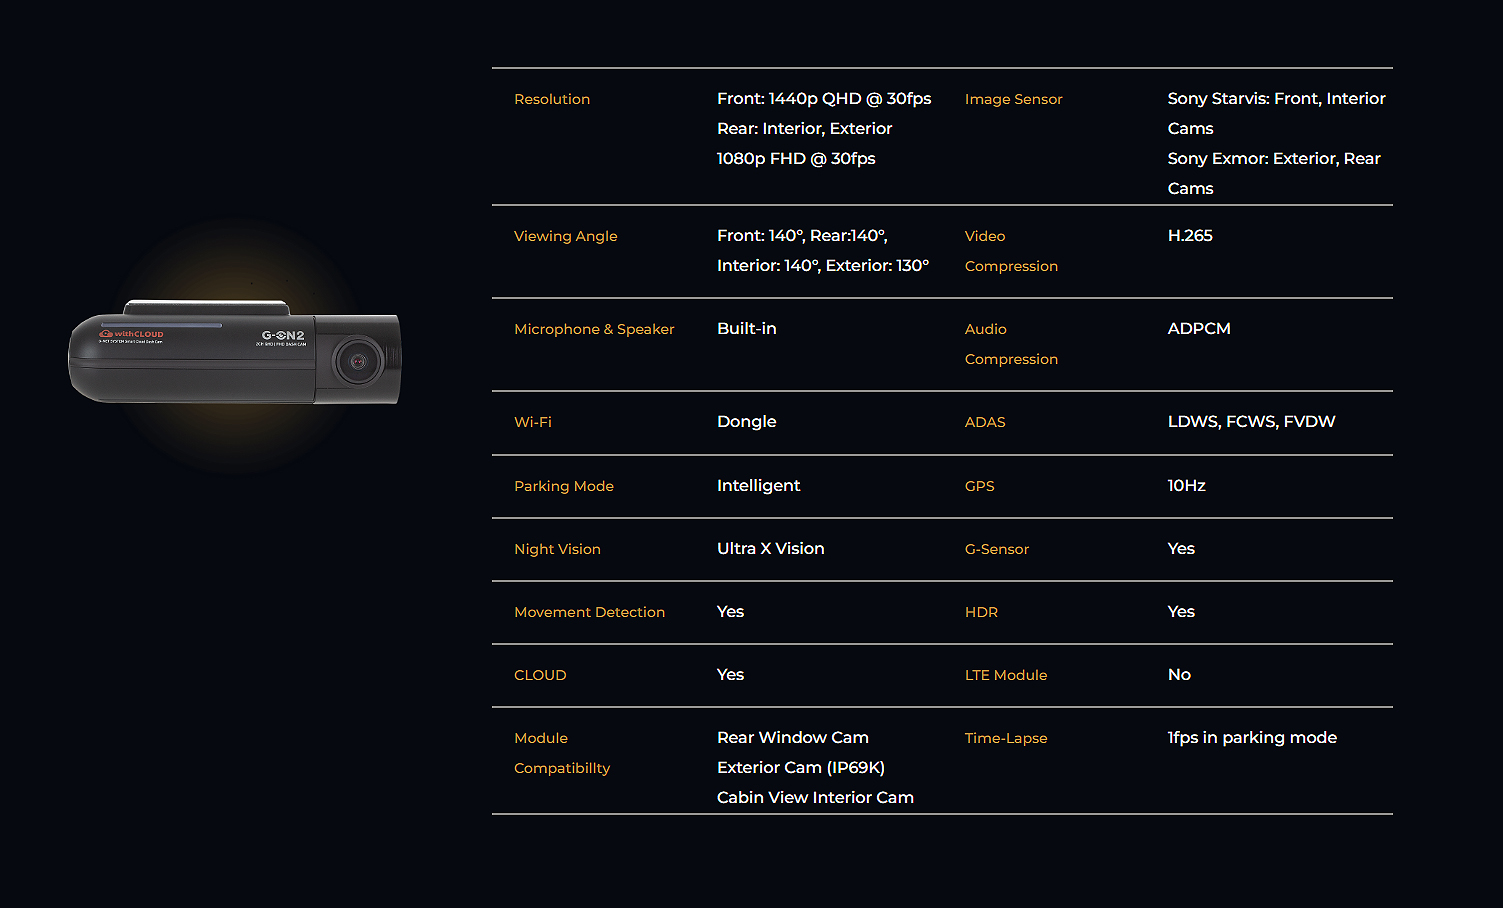Screen dimensions: 1503x908
Task: Click the dashcam product image
Action: point(234,353)
